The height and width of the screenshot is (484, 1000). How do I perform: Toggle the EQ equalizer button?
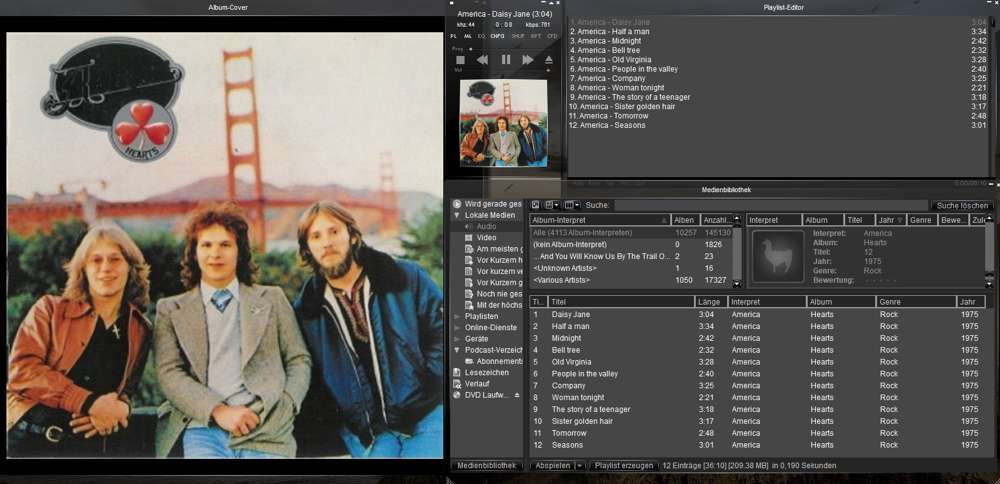point(481,36)
